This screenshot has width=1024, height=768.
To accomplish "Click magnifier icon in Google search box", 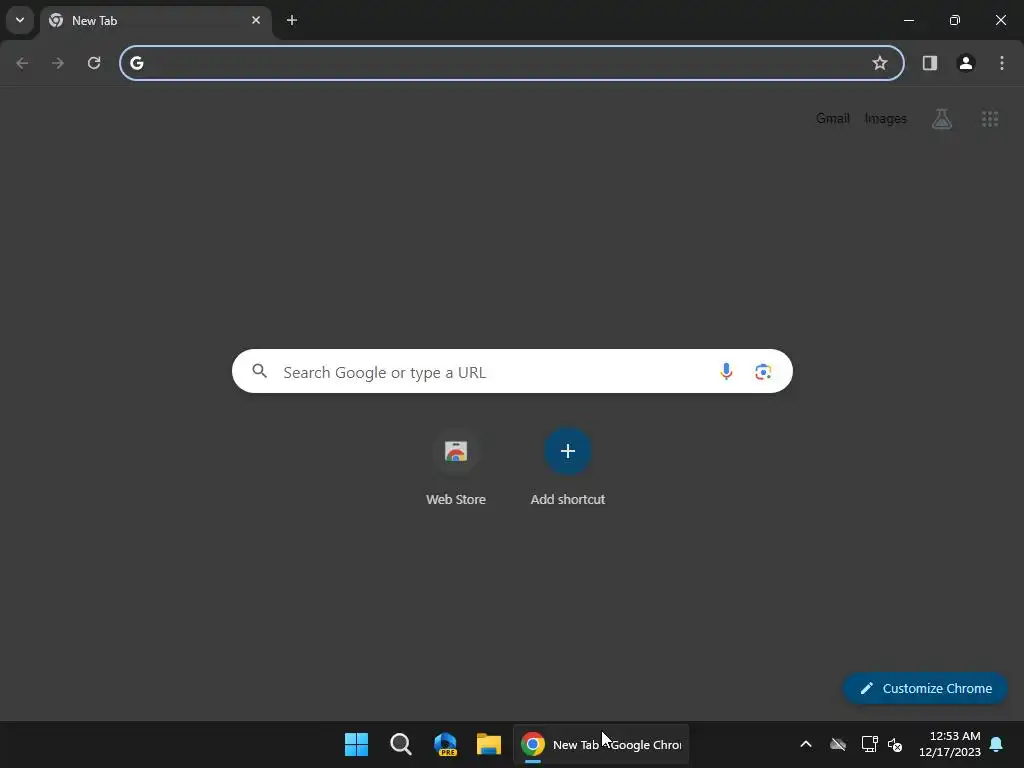I will (259, 372).
